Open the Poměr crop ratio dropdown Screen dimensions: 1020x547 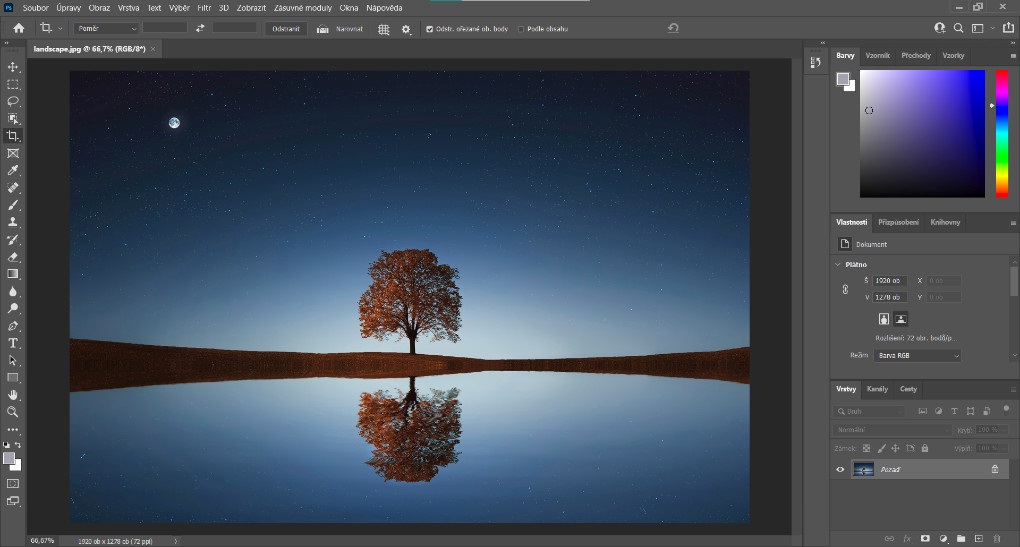pos(106,29)
